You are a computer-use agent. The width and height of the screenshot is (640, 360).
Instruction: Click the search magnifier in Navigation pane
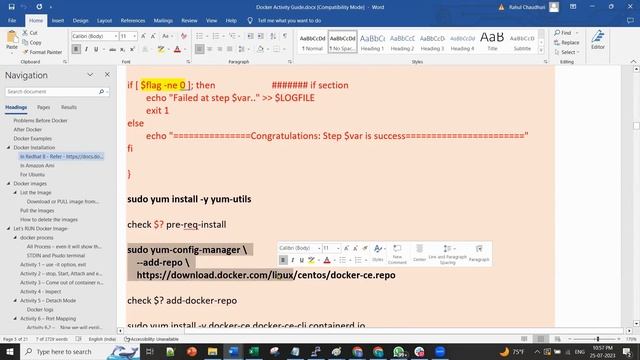click(101, 92)
